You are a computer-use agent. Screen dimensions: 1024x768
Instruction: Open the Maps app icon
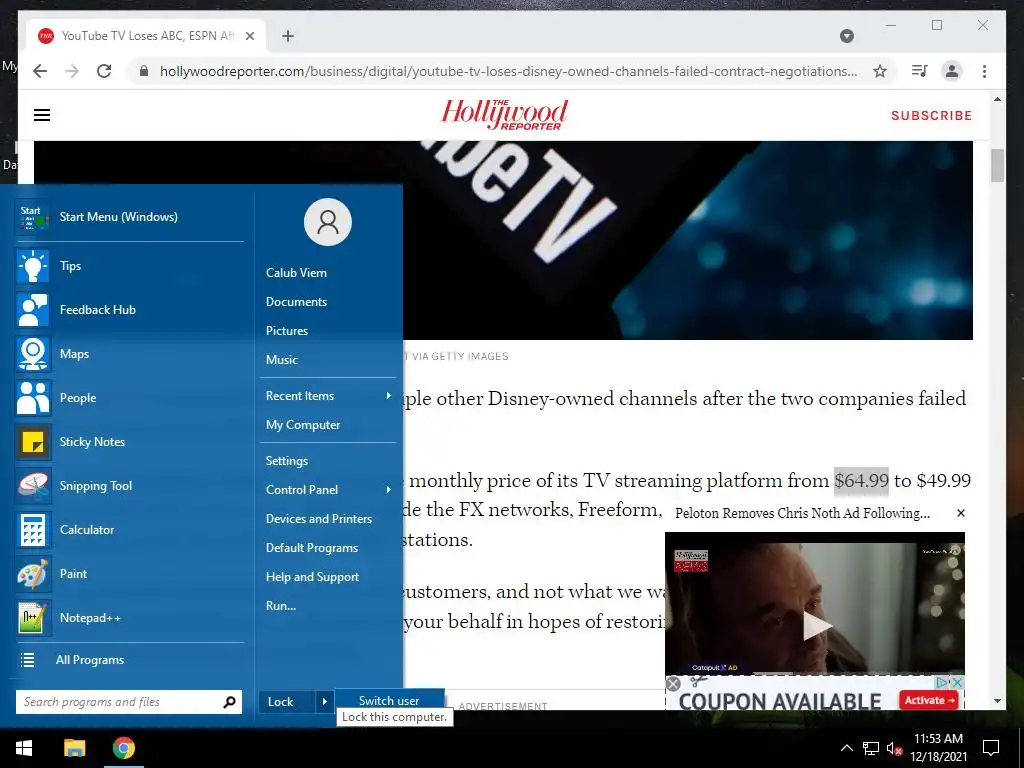pyautogui.click(x=33, y=354)
